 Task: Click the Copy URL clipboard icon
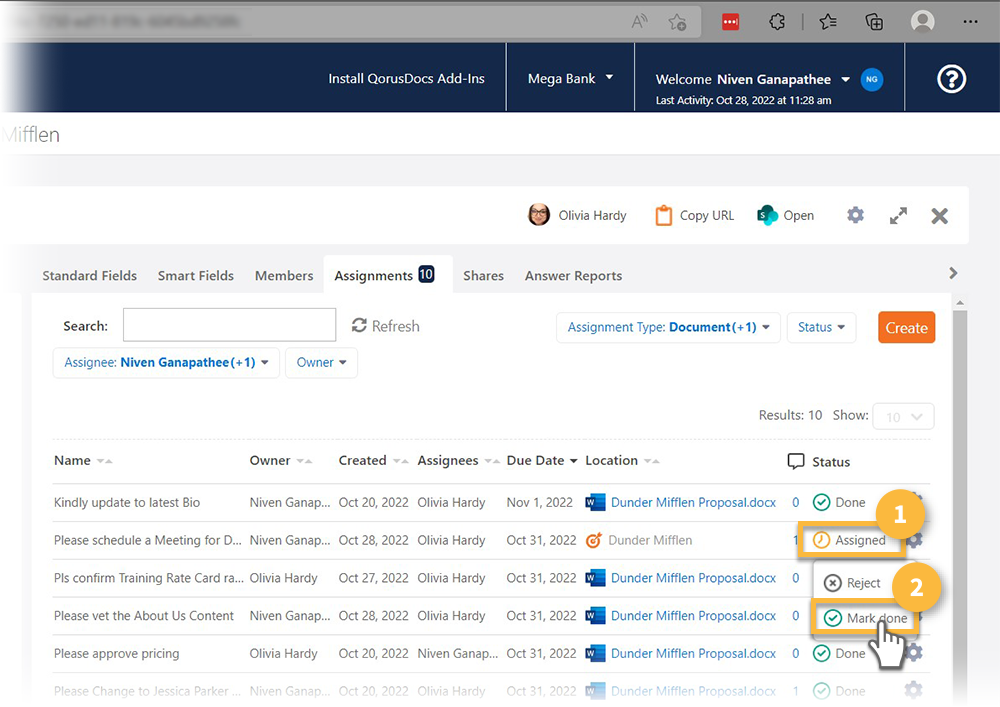click(x=664, y=215)
